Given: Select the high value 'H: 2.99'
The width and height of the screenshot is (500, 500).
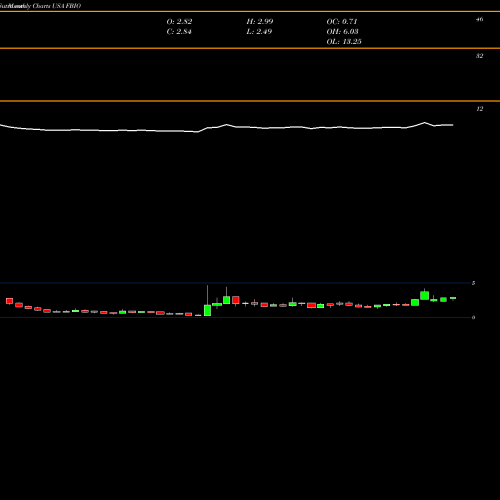Looking at the screenshot, I should click(260, 21).
